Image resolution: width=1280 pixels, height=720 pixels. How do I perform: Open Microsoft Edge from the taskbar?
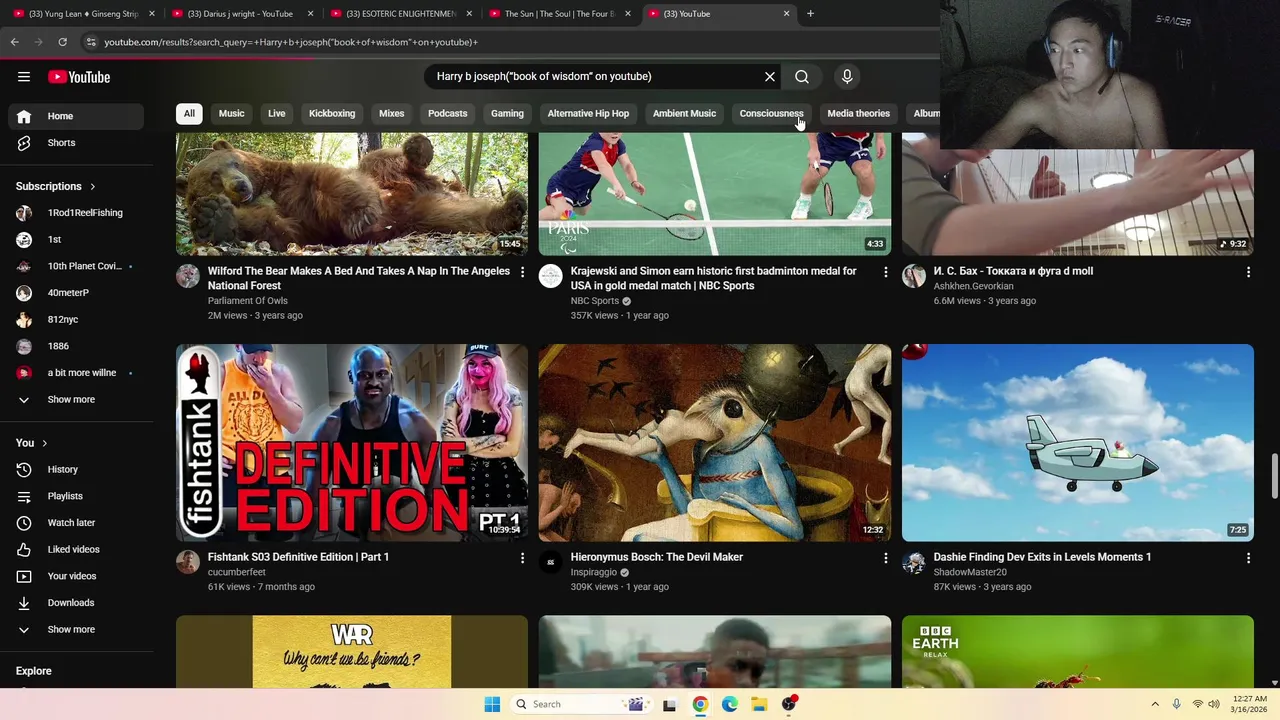[730, 704]
